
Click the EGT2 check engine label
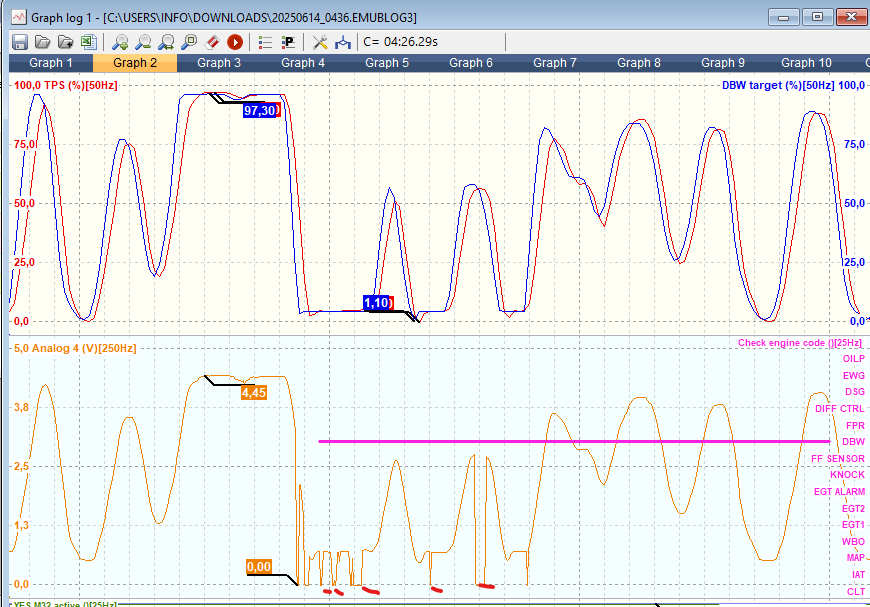click(853, 508)
